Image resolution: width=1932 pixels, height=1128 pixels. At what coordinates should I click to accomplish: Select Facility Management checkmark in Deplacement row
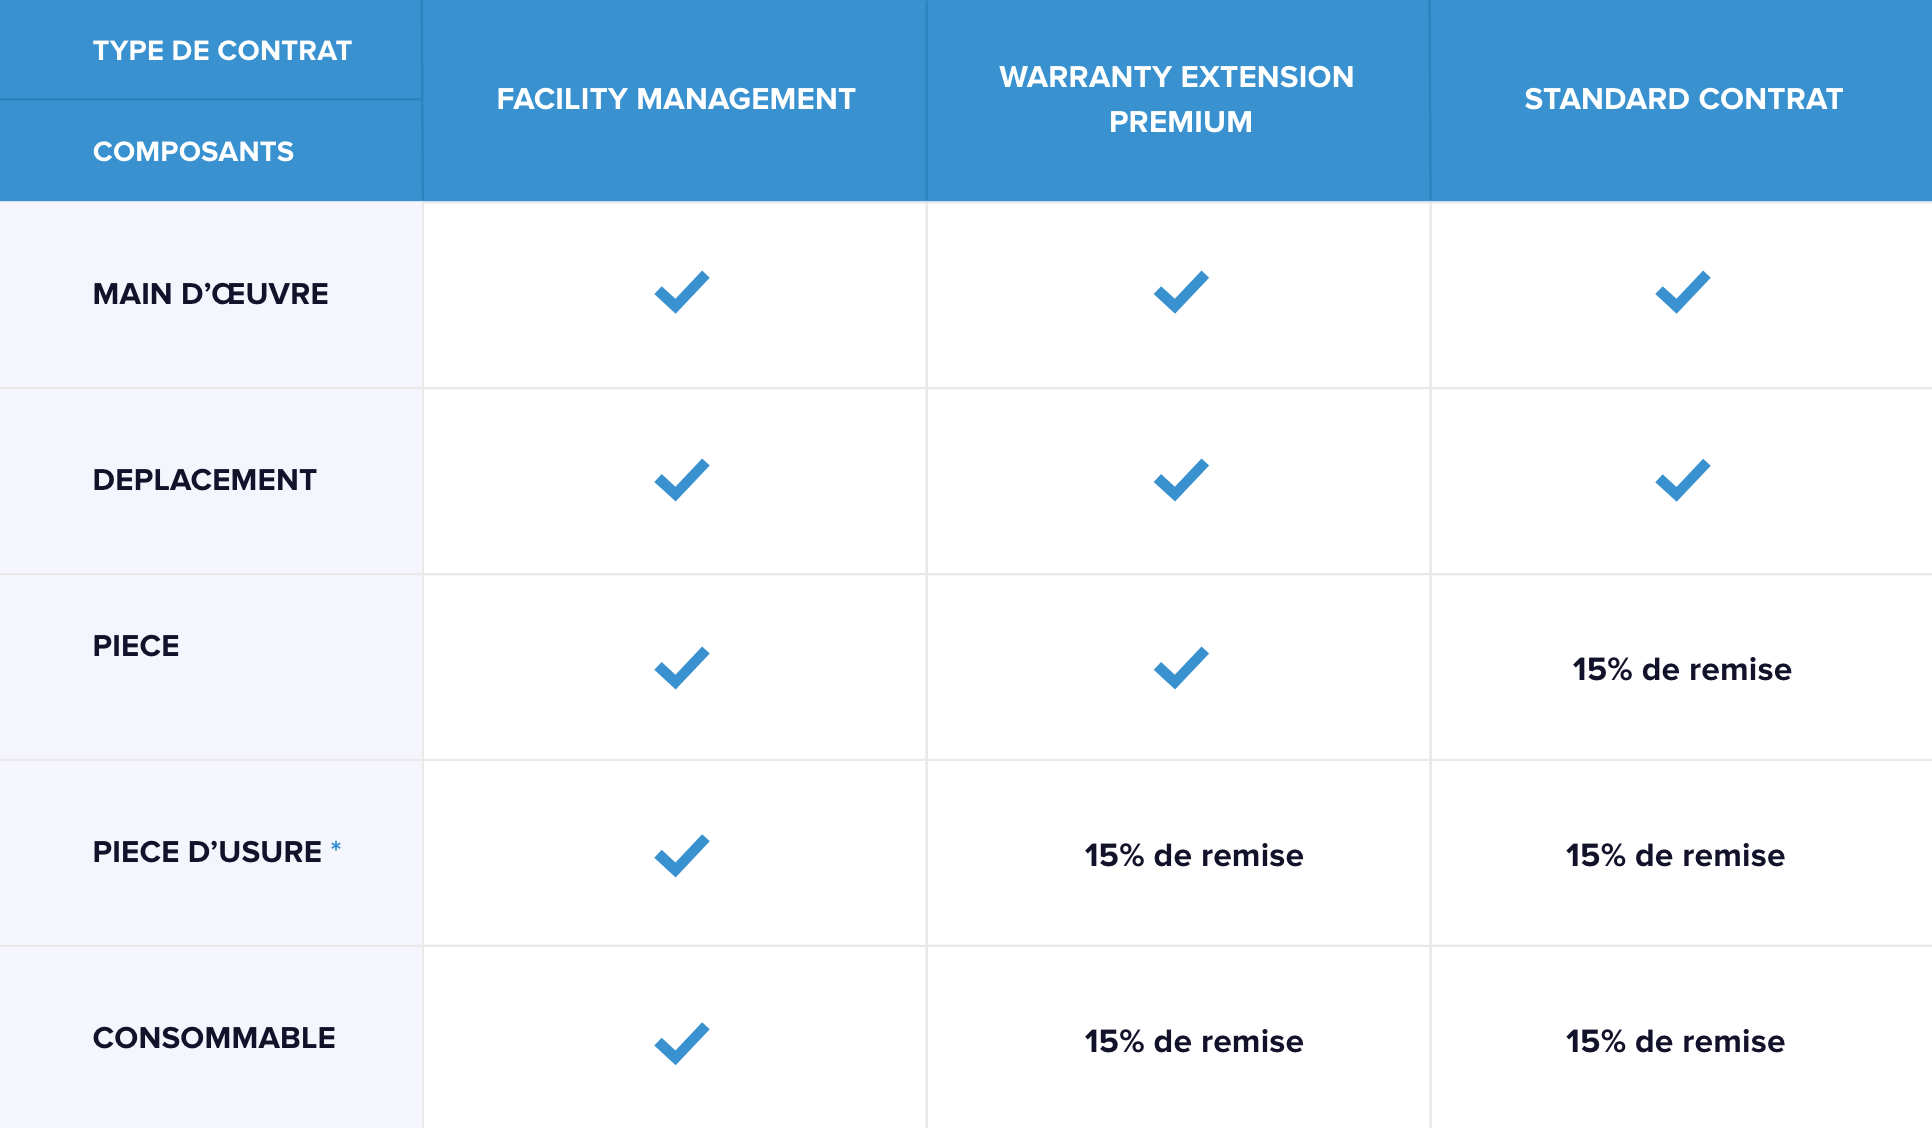click(682, 480)
